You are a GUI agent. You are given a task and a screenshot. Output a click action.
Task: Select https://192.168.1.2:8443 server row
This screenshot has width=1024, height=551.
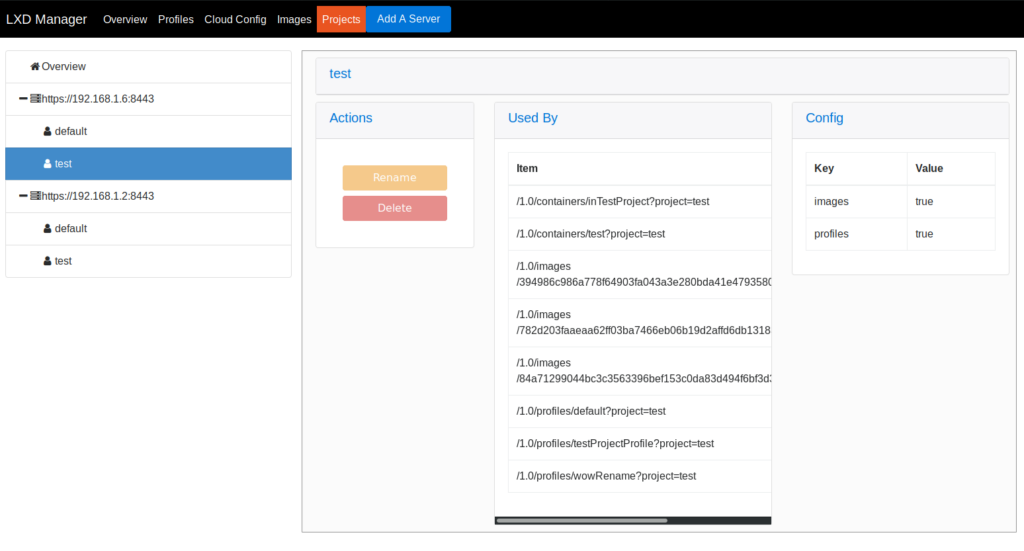click(148, 196)
